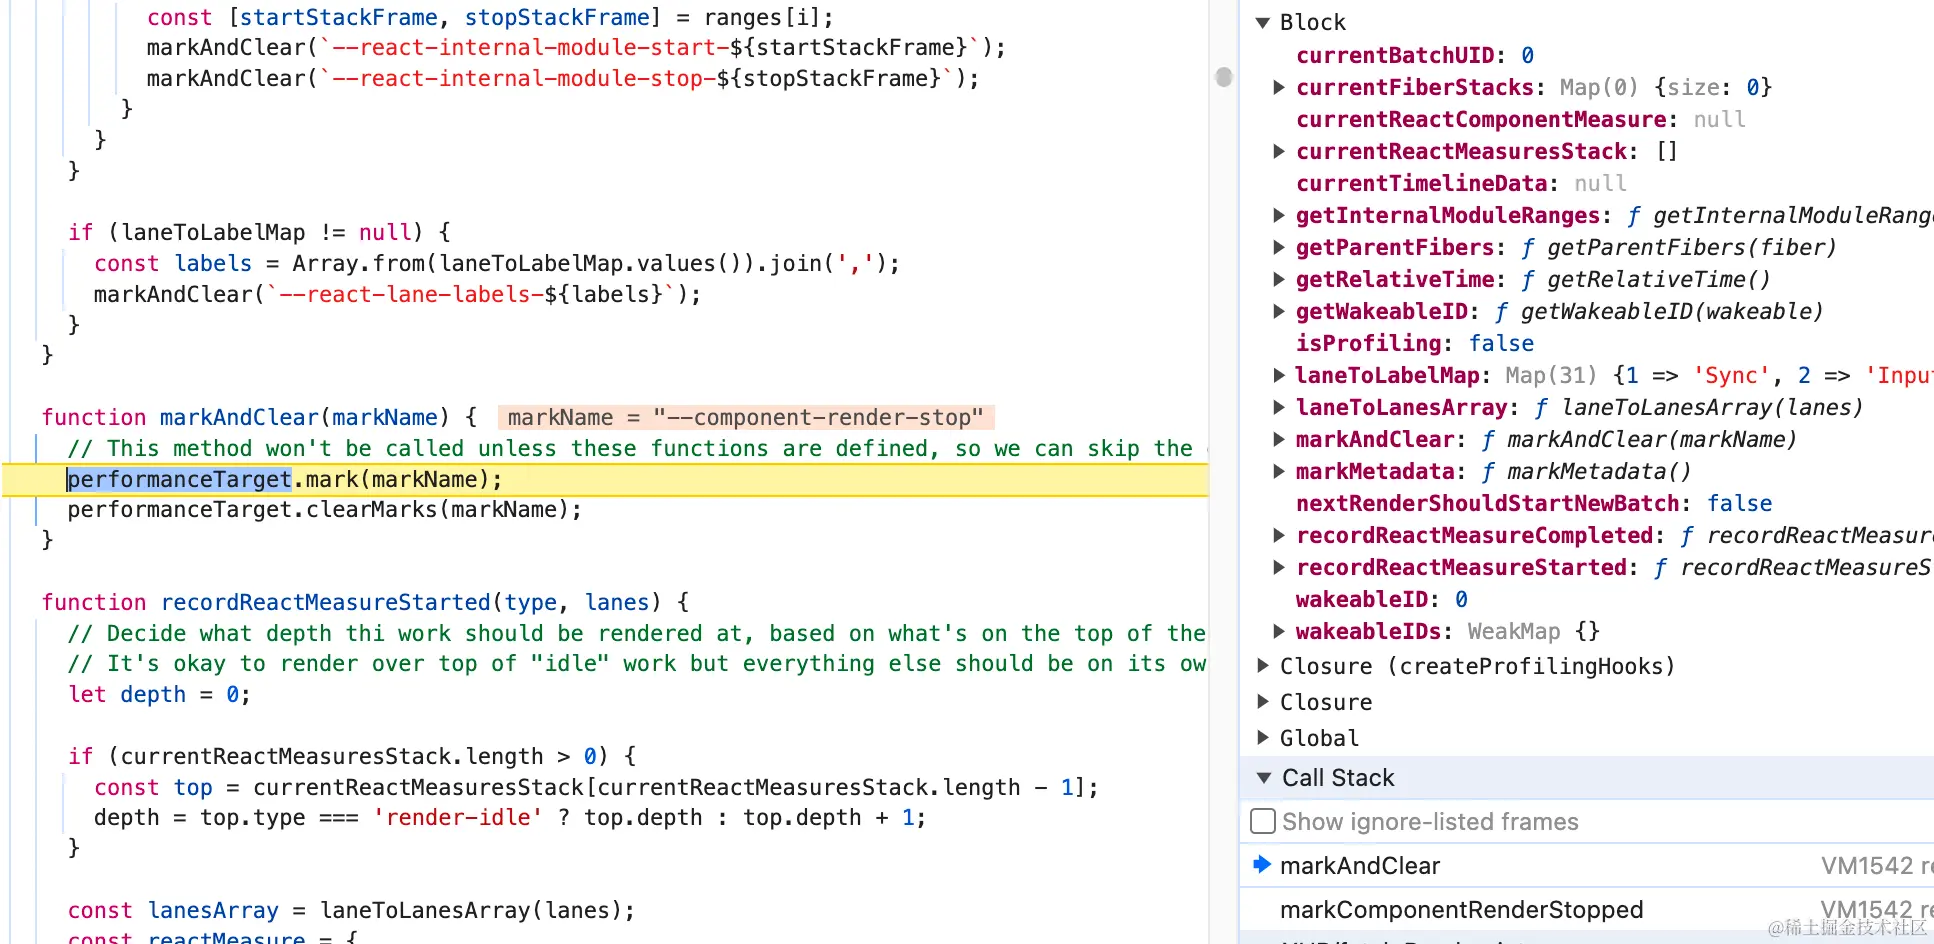The width and height of the screenshot is (1934, 944).
Task: Click the 'const top' assignment line
Action: [x=596, y=787]
